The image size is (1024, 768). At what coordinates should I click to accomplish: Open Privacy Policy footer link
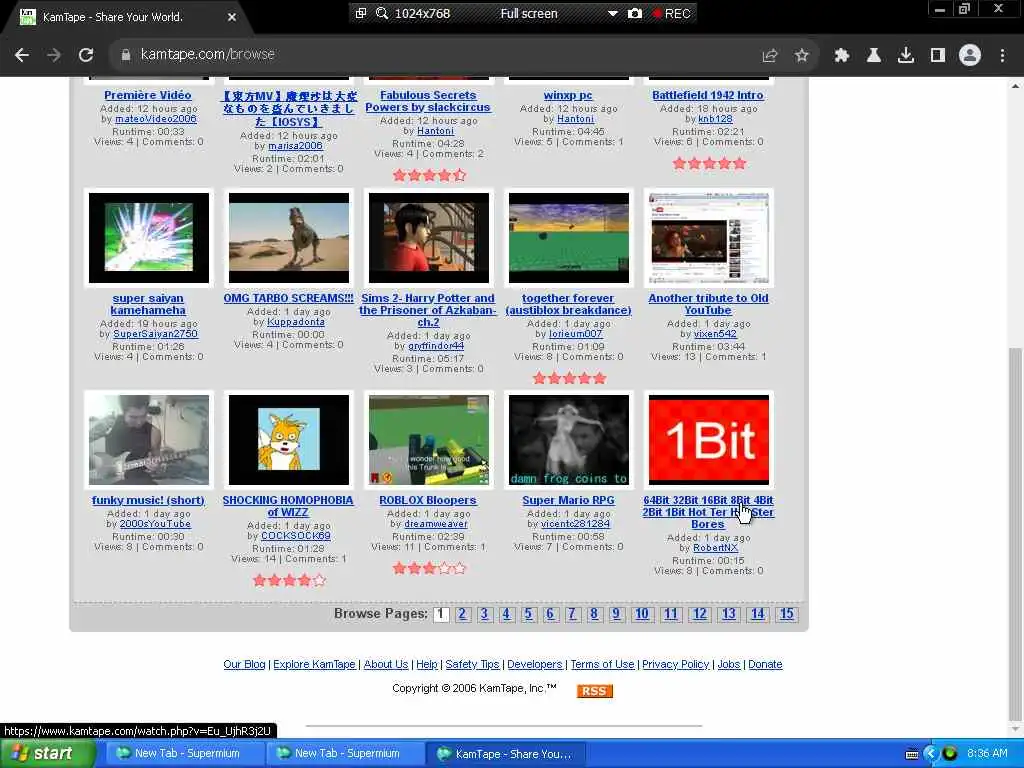tap(676, 665)
